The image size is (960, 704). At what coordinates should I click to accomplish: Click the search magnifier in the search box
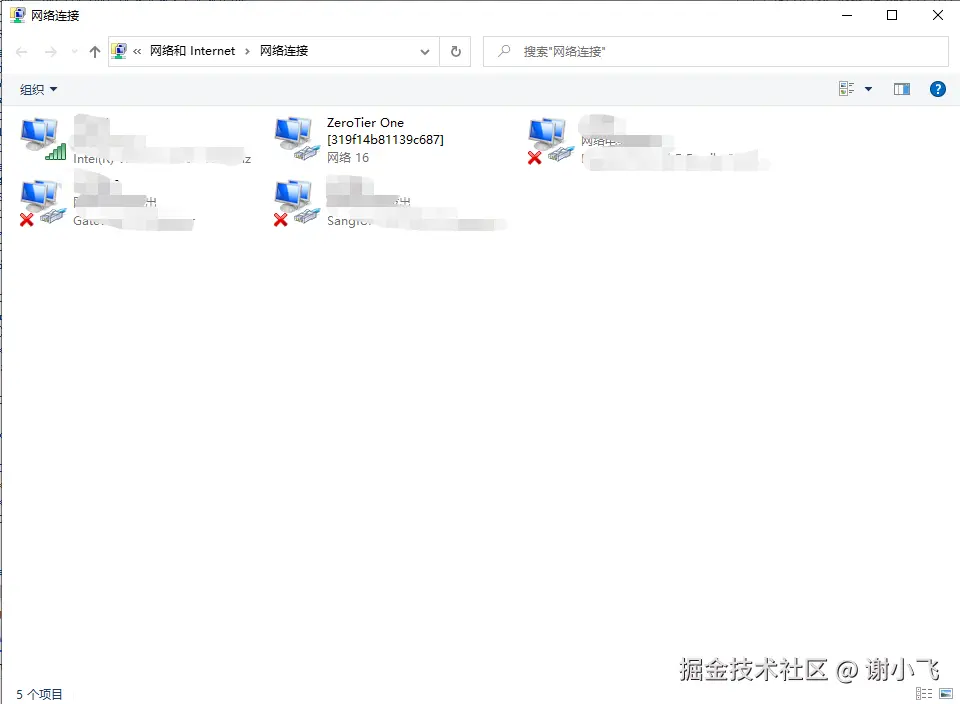[x=502, y=51]
